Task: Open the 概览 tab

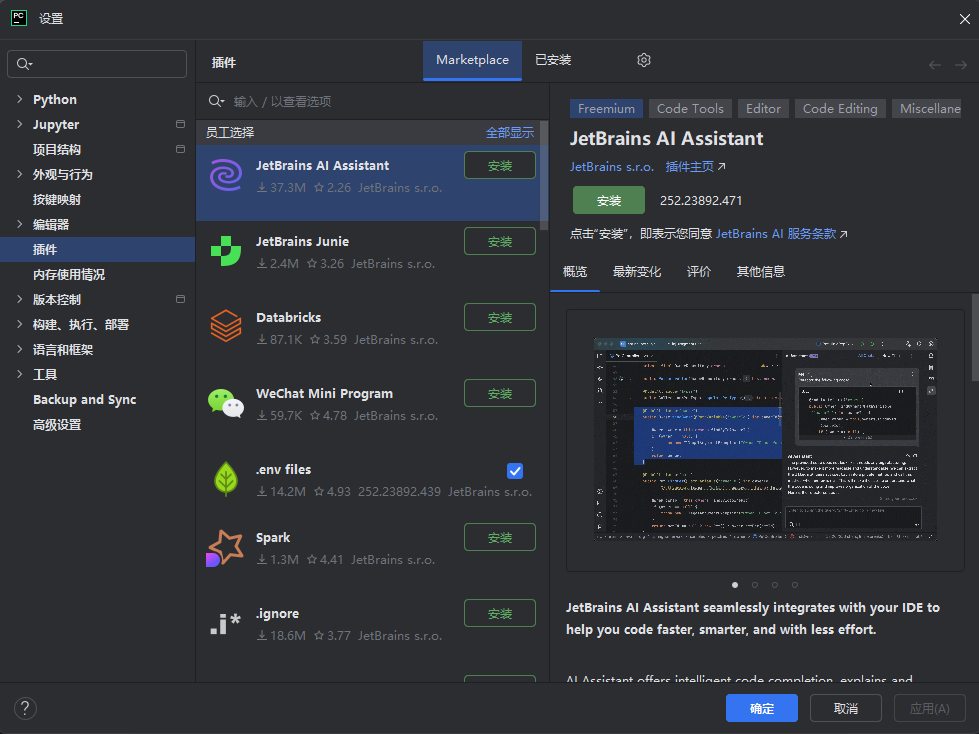Action: [x=575, y=272]
